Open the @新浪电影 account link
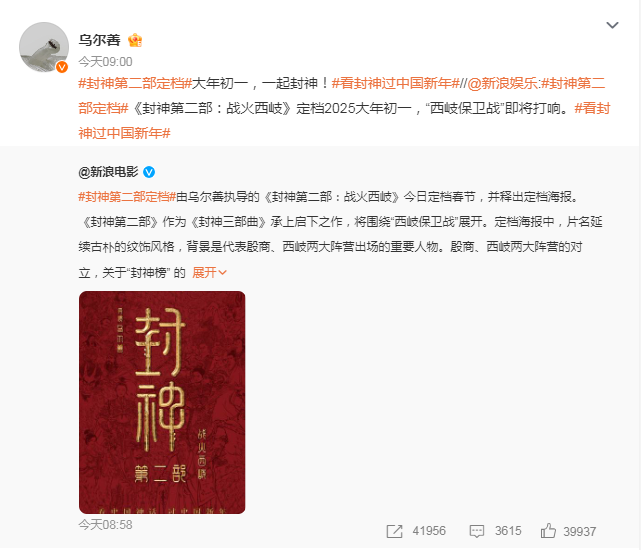Screen dimensions: 641x550 [x=108, y=172]
